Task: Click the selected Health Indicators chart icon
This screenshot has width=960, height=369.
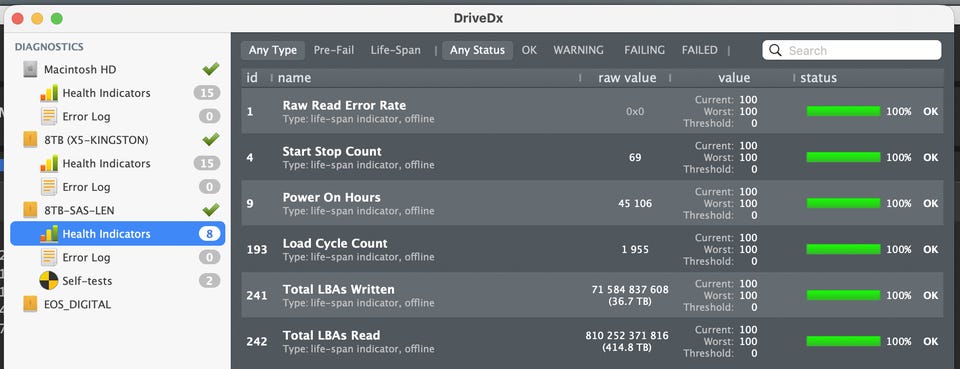Action: pyautogui.click(x=49, y=234)
